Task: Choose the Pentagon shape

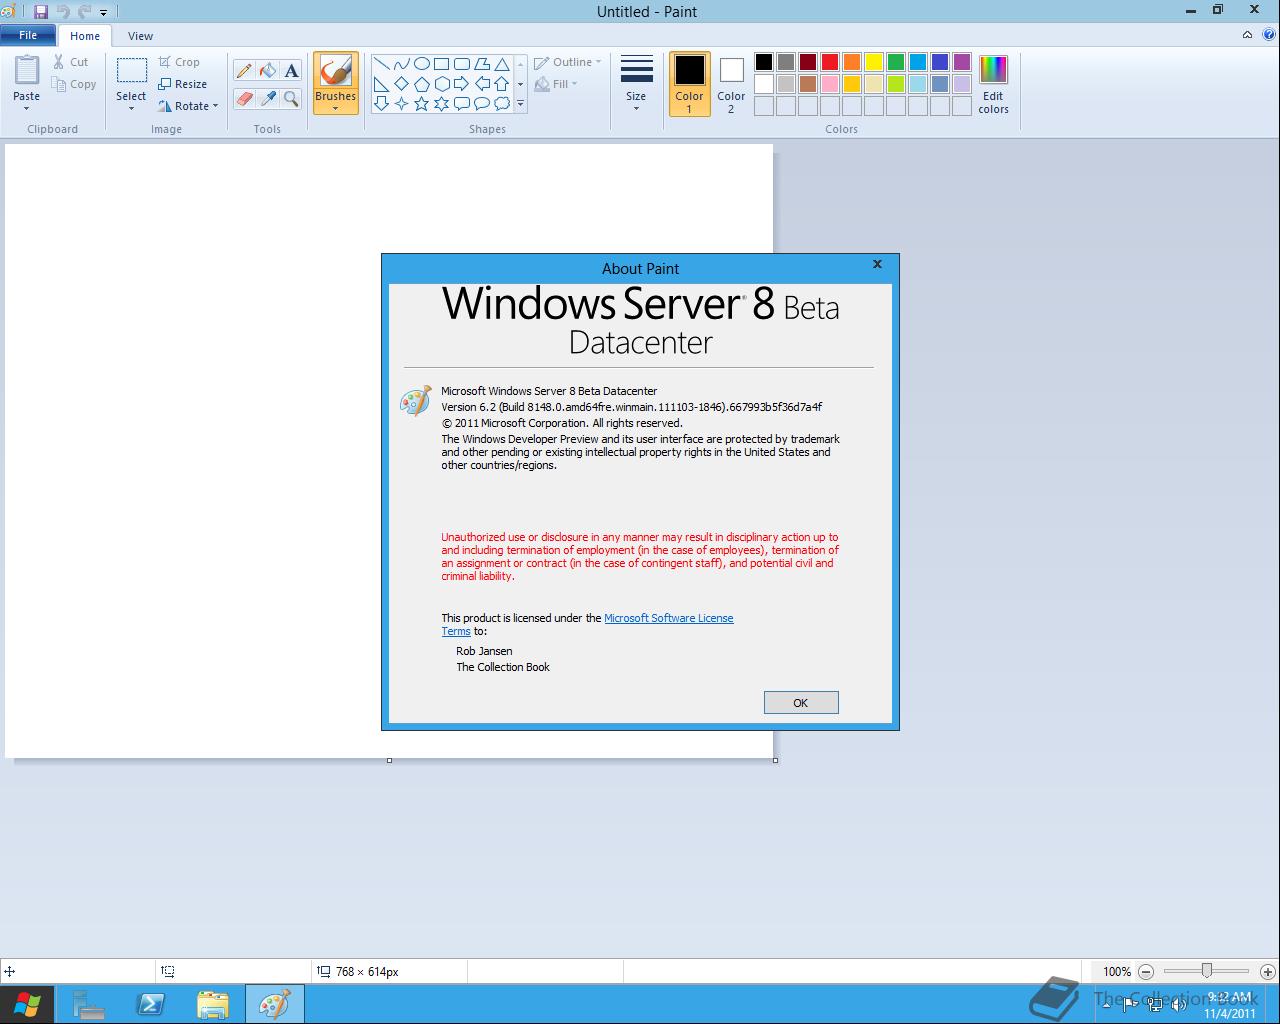Action: click(422, 84)
